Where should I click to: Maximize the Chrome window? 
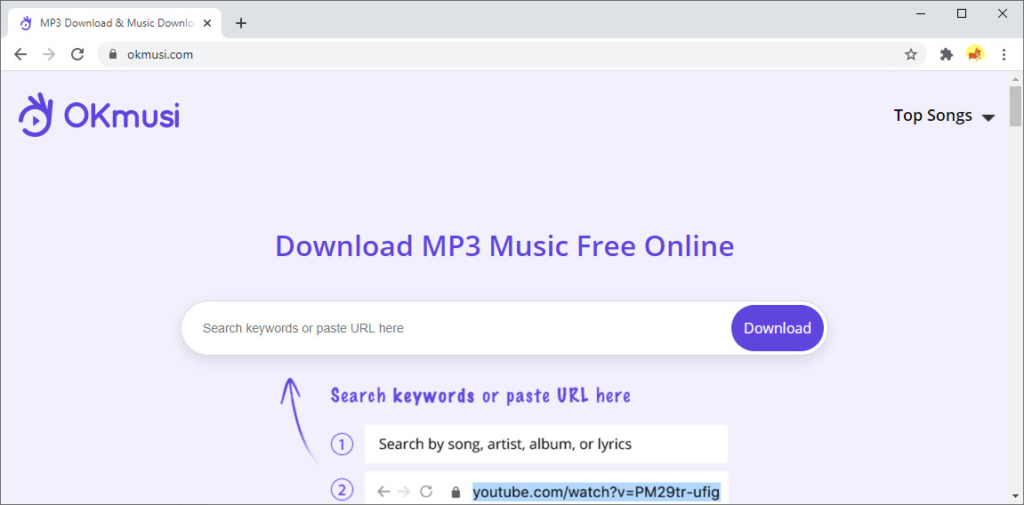pos(961,14)
